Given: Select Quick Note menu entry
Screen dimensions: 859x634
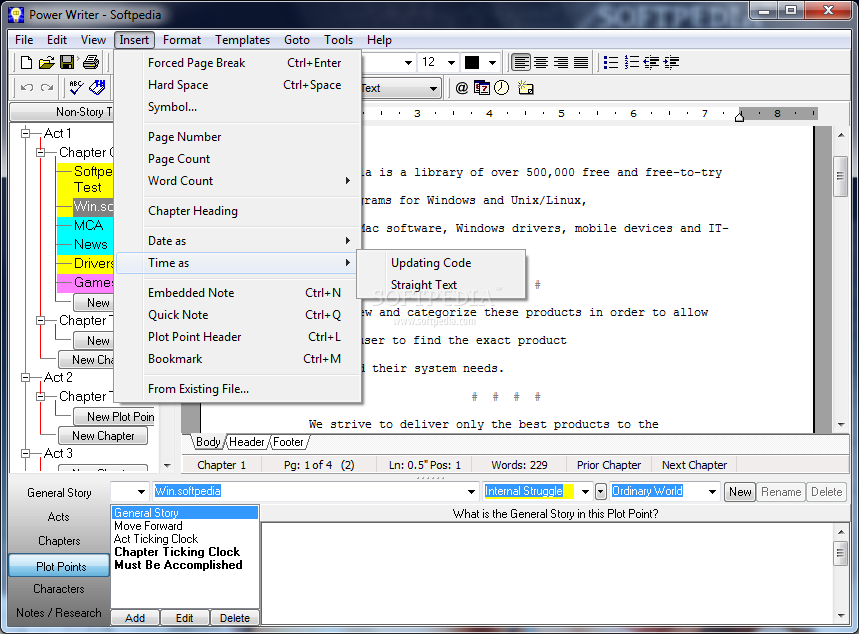Looking at the screenshot, I should tap(238, 315).
